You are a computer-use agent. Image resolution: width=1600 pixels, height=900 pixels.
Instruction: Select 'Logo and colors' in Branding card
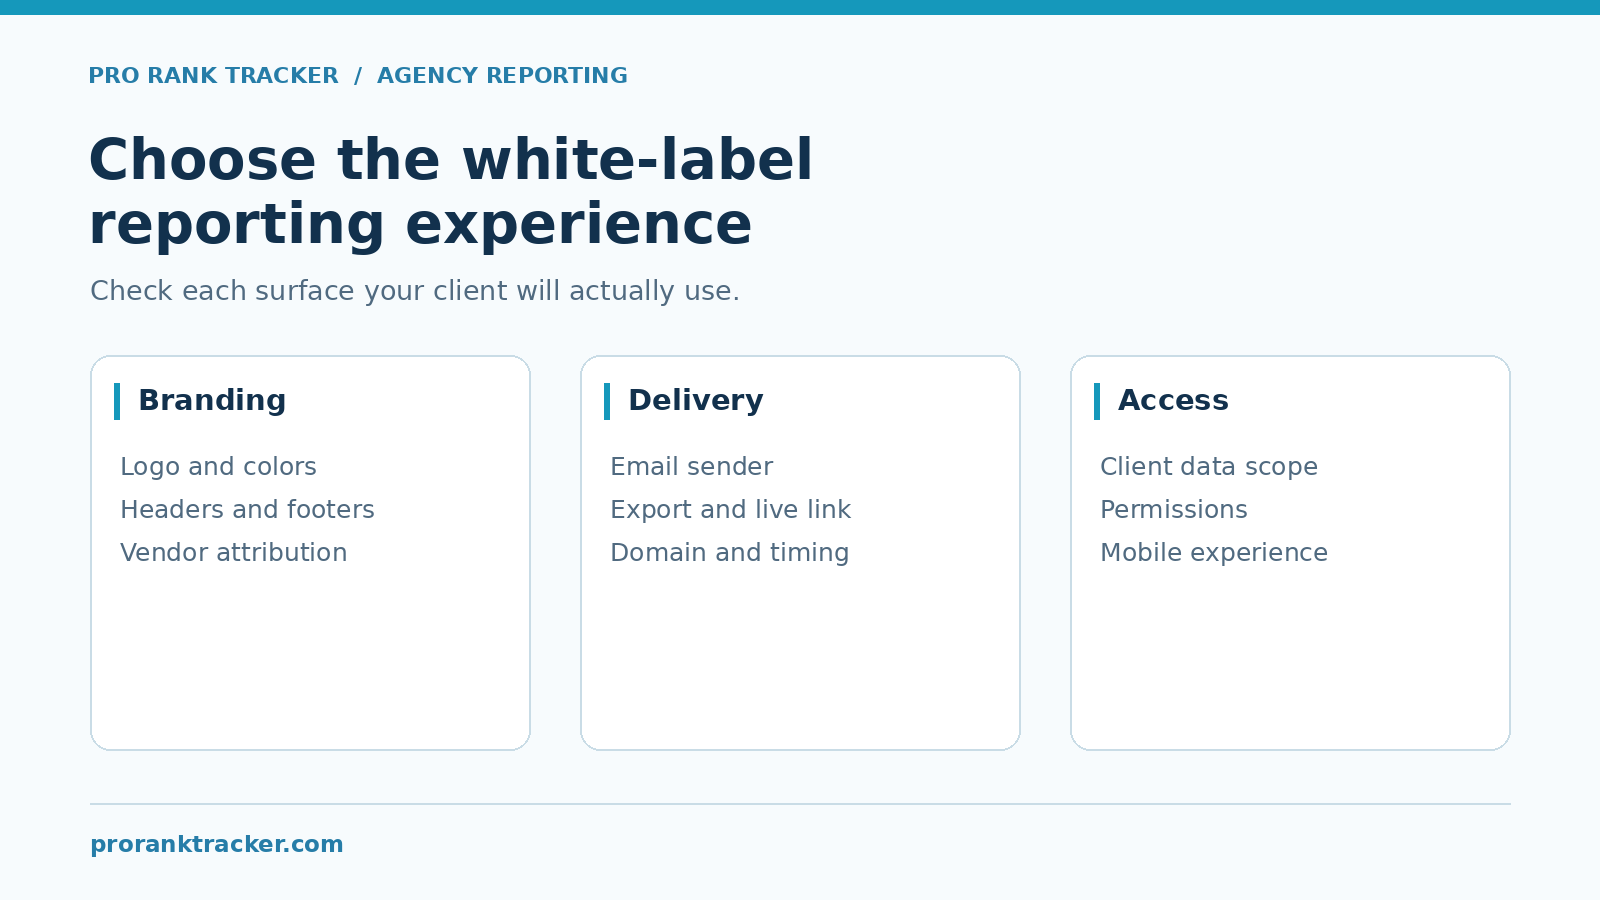(x=218, y=467)
